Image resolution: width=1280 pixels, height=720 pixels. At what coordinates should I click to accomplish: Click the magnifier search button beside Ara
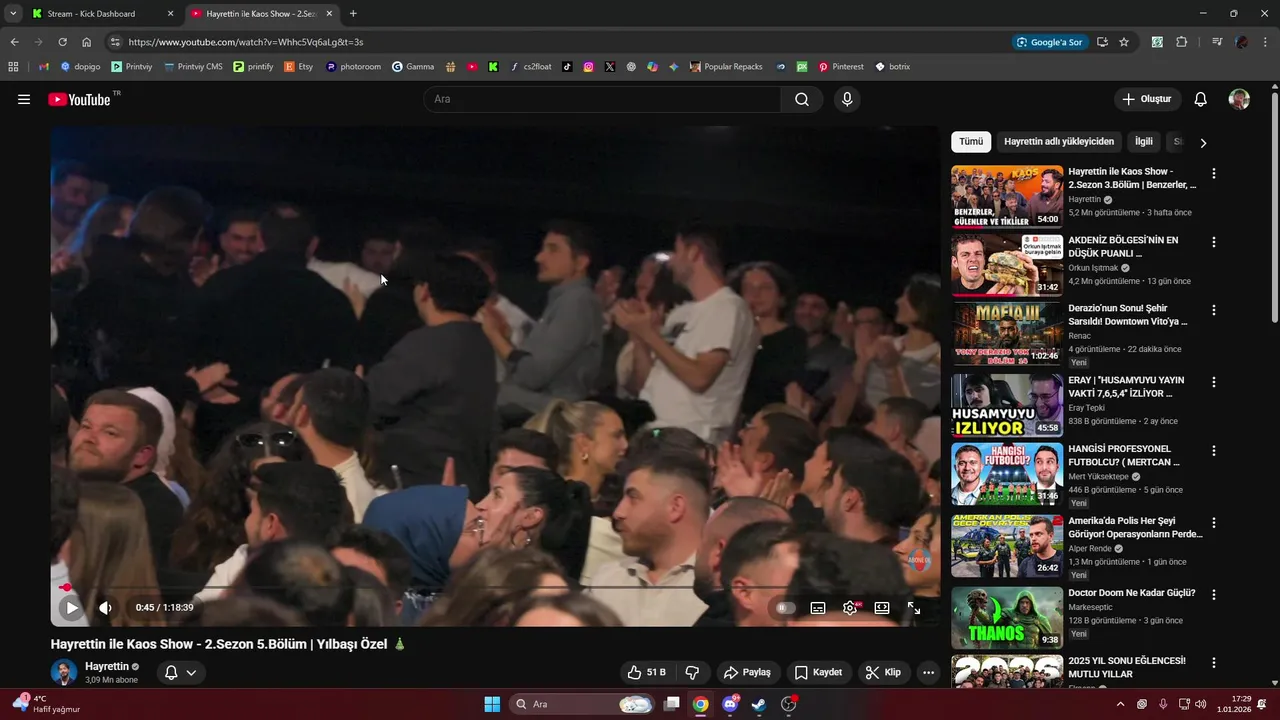802,99
